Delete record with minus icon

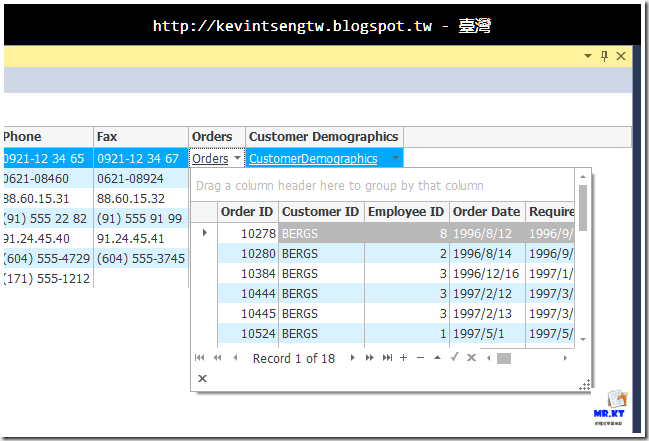tap(421, 358)
